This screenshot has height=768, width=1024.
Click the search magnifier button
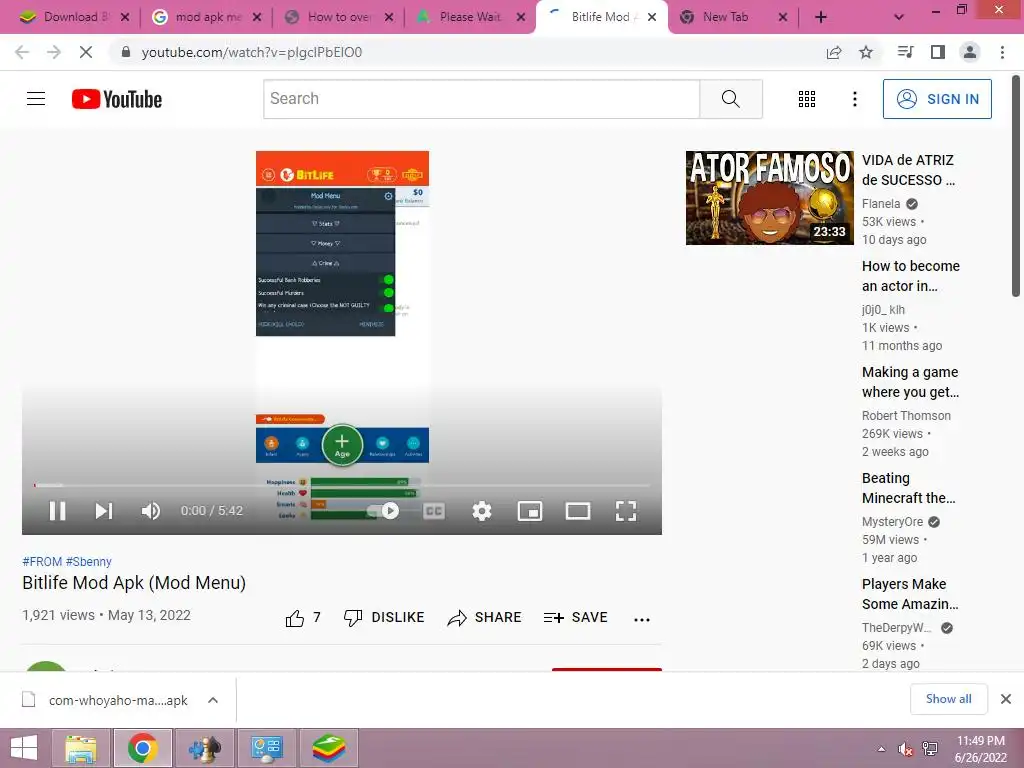click(731, 99)
